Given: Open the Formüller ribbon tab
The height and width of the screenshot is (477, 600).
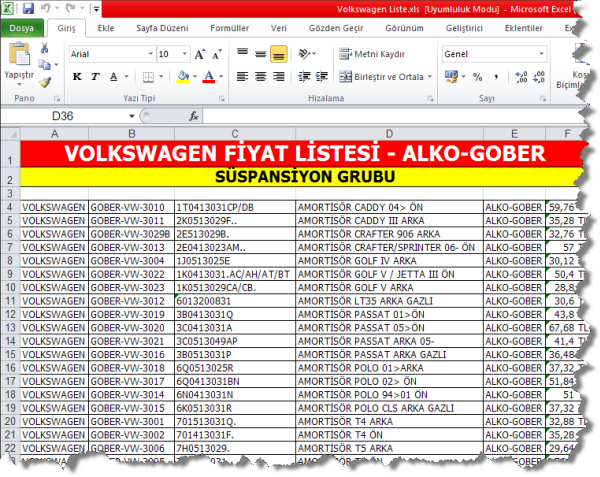Looking at the screenshot, I should point(229,28).
